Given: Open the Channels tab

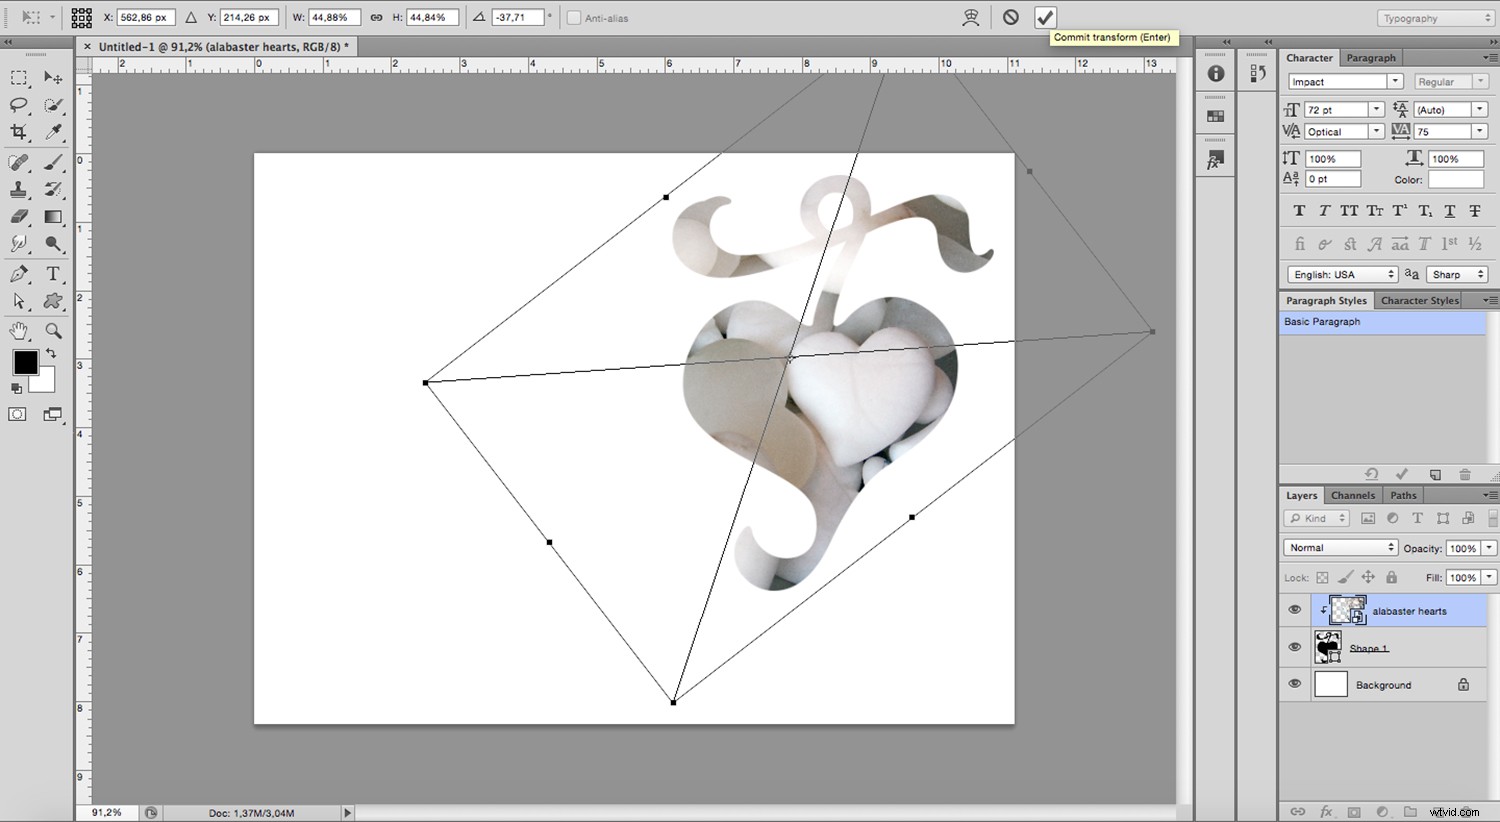Looking at the screenshot, I should coord(1352,494).
